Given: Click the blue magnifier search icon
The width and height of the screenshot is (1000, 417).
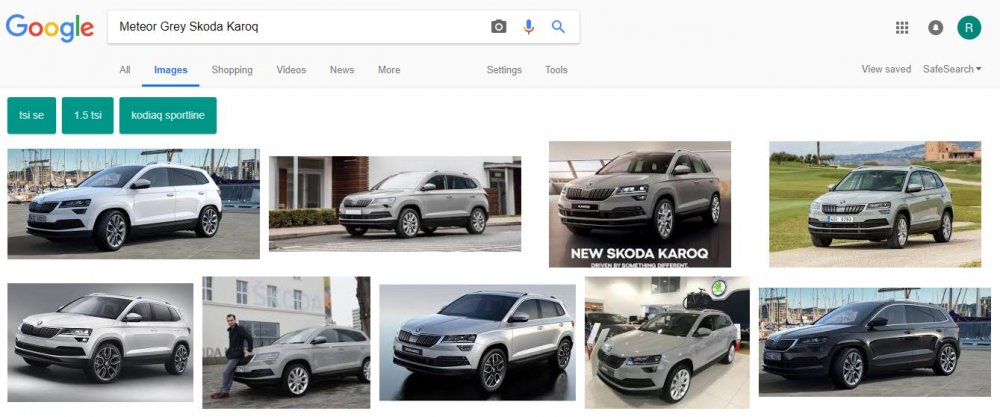Looking at the screenshot, I should pos(558,27).
